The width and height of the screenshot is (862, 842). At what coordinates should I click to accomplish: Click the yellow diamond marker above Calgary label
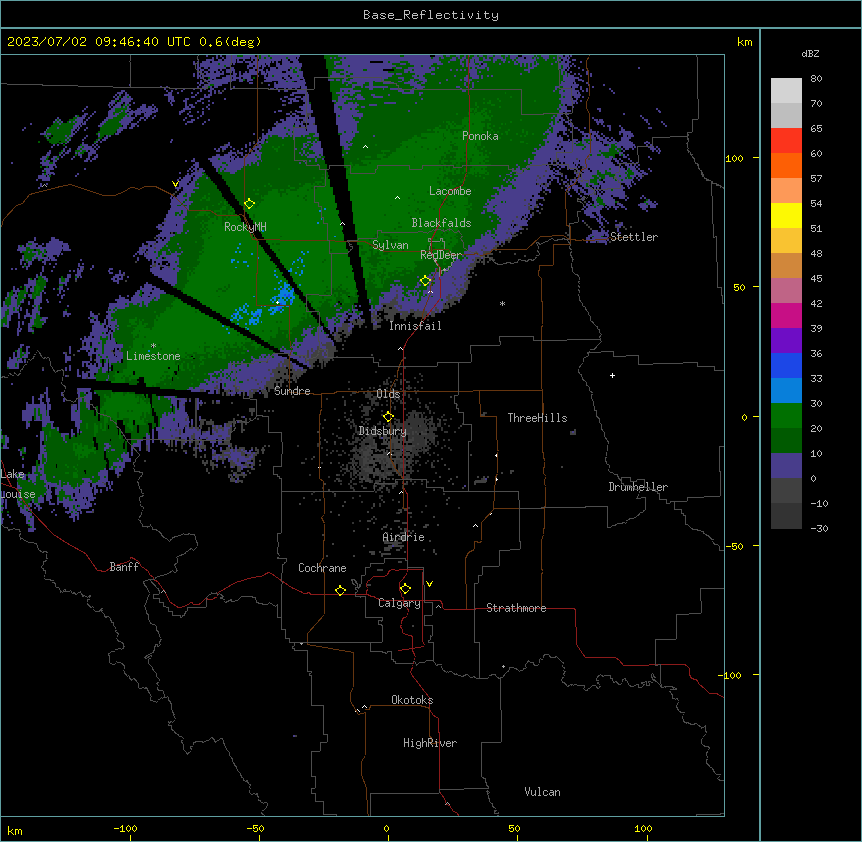pos(405,589)
